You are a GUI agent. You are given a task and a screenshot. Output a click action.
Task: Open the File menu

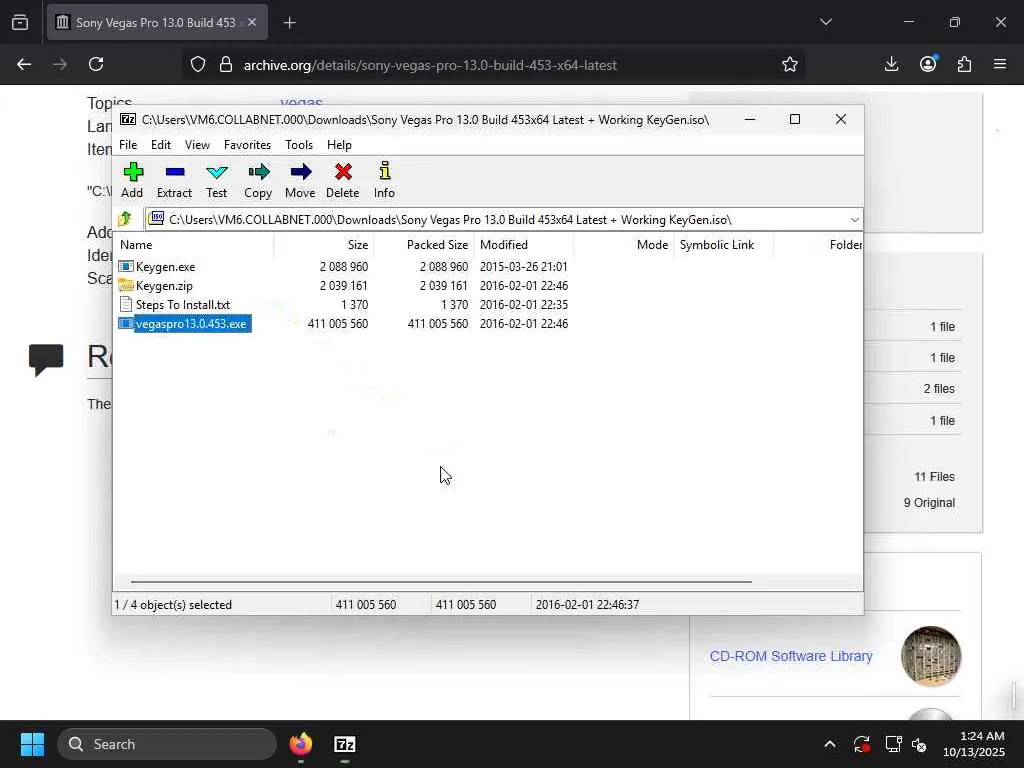128,145
